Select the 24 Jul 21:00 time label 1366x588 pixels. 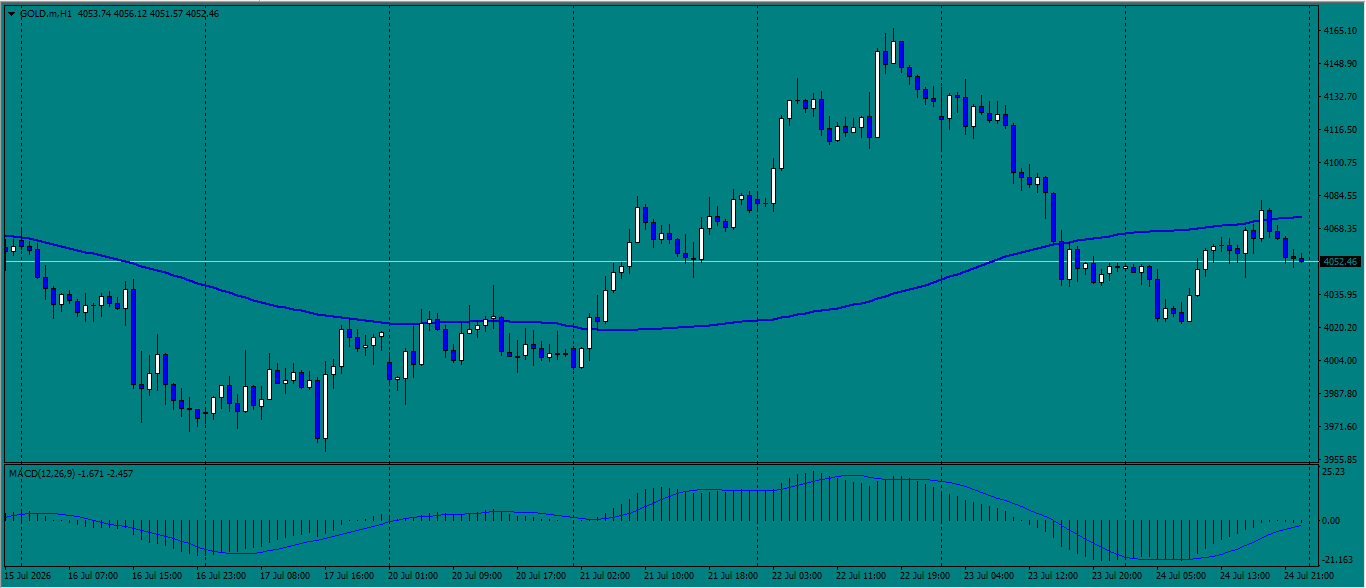[1310, 577]
